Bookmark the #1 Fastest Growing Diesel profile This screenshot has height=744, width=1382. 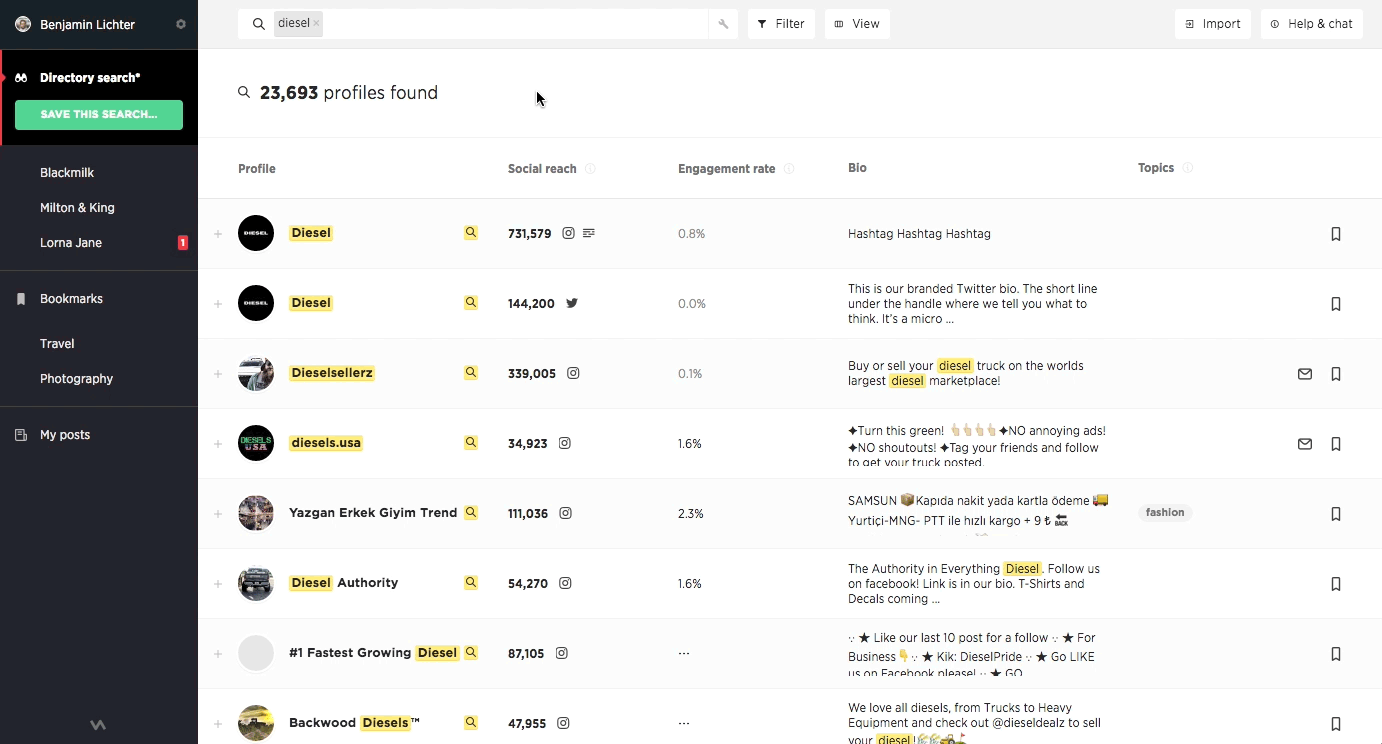[1336, 654]
